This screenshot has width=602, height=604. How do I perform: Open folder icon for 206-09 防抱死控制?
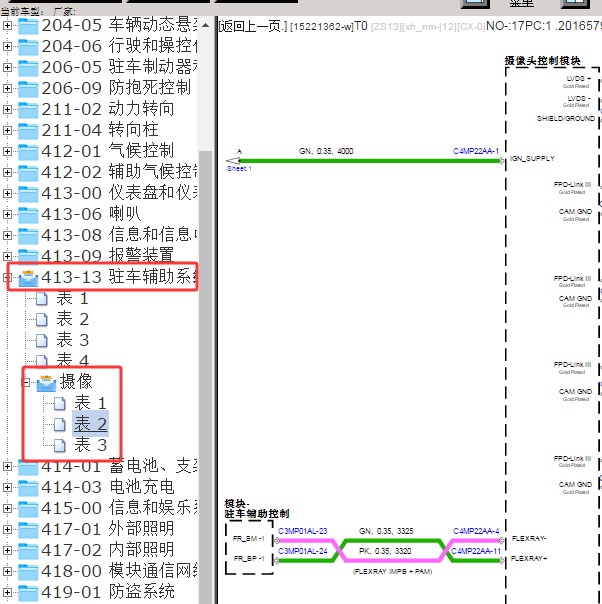point(28,89)
